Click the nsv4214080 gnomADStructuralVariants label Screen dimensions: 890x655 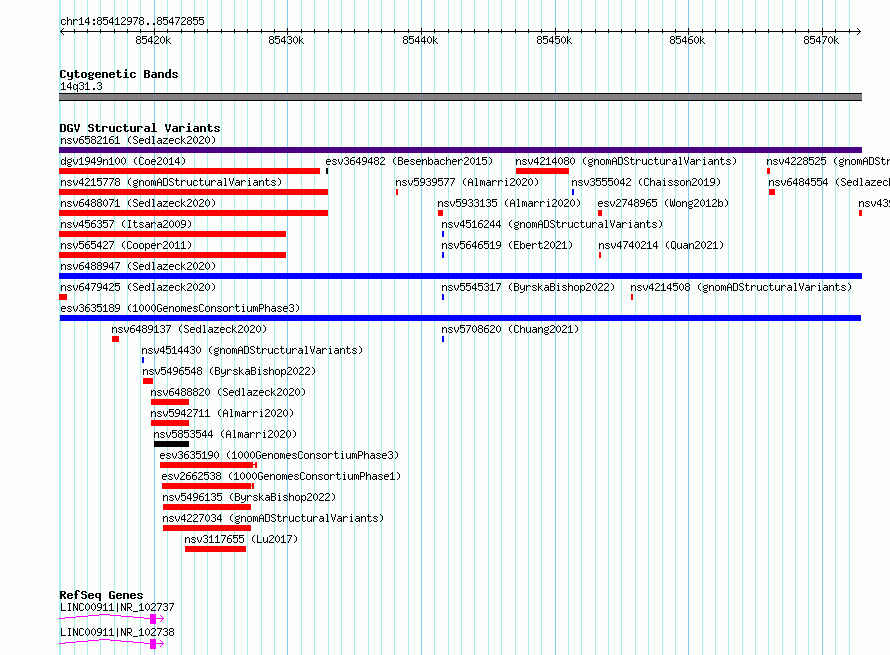point(626,161)
